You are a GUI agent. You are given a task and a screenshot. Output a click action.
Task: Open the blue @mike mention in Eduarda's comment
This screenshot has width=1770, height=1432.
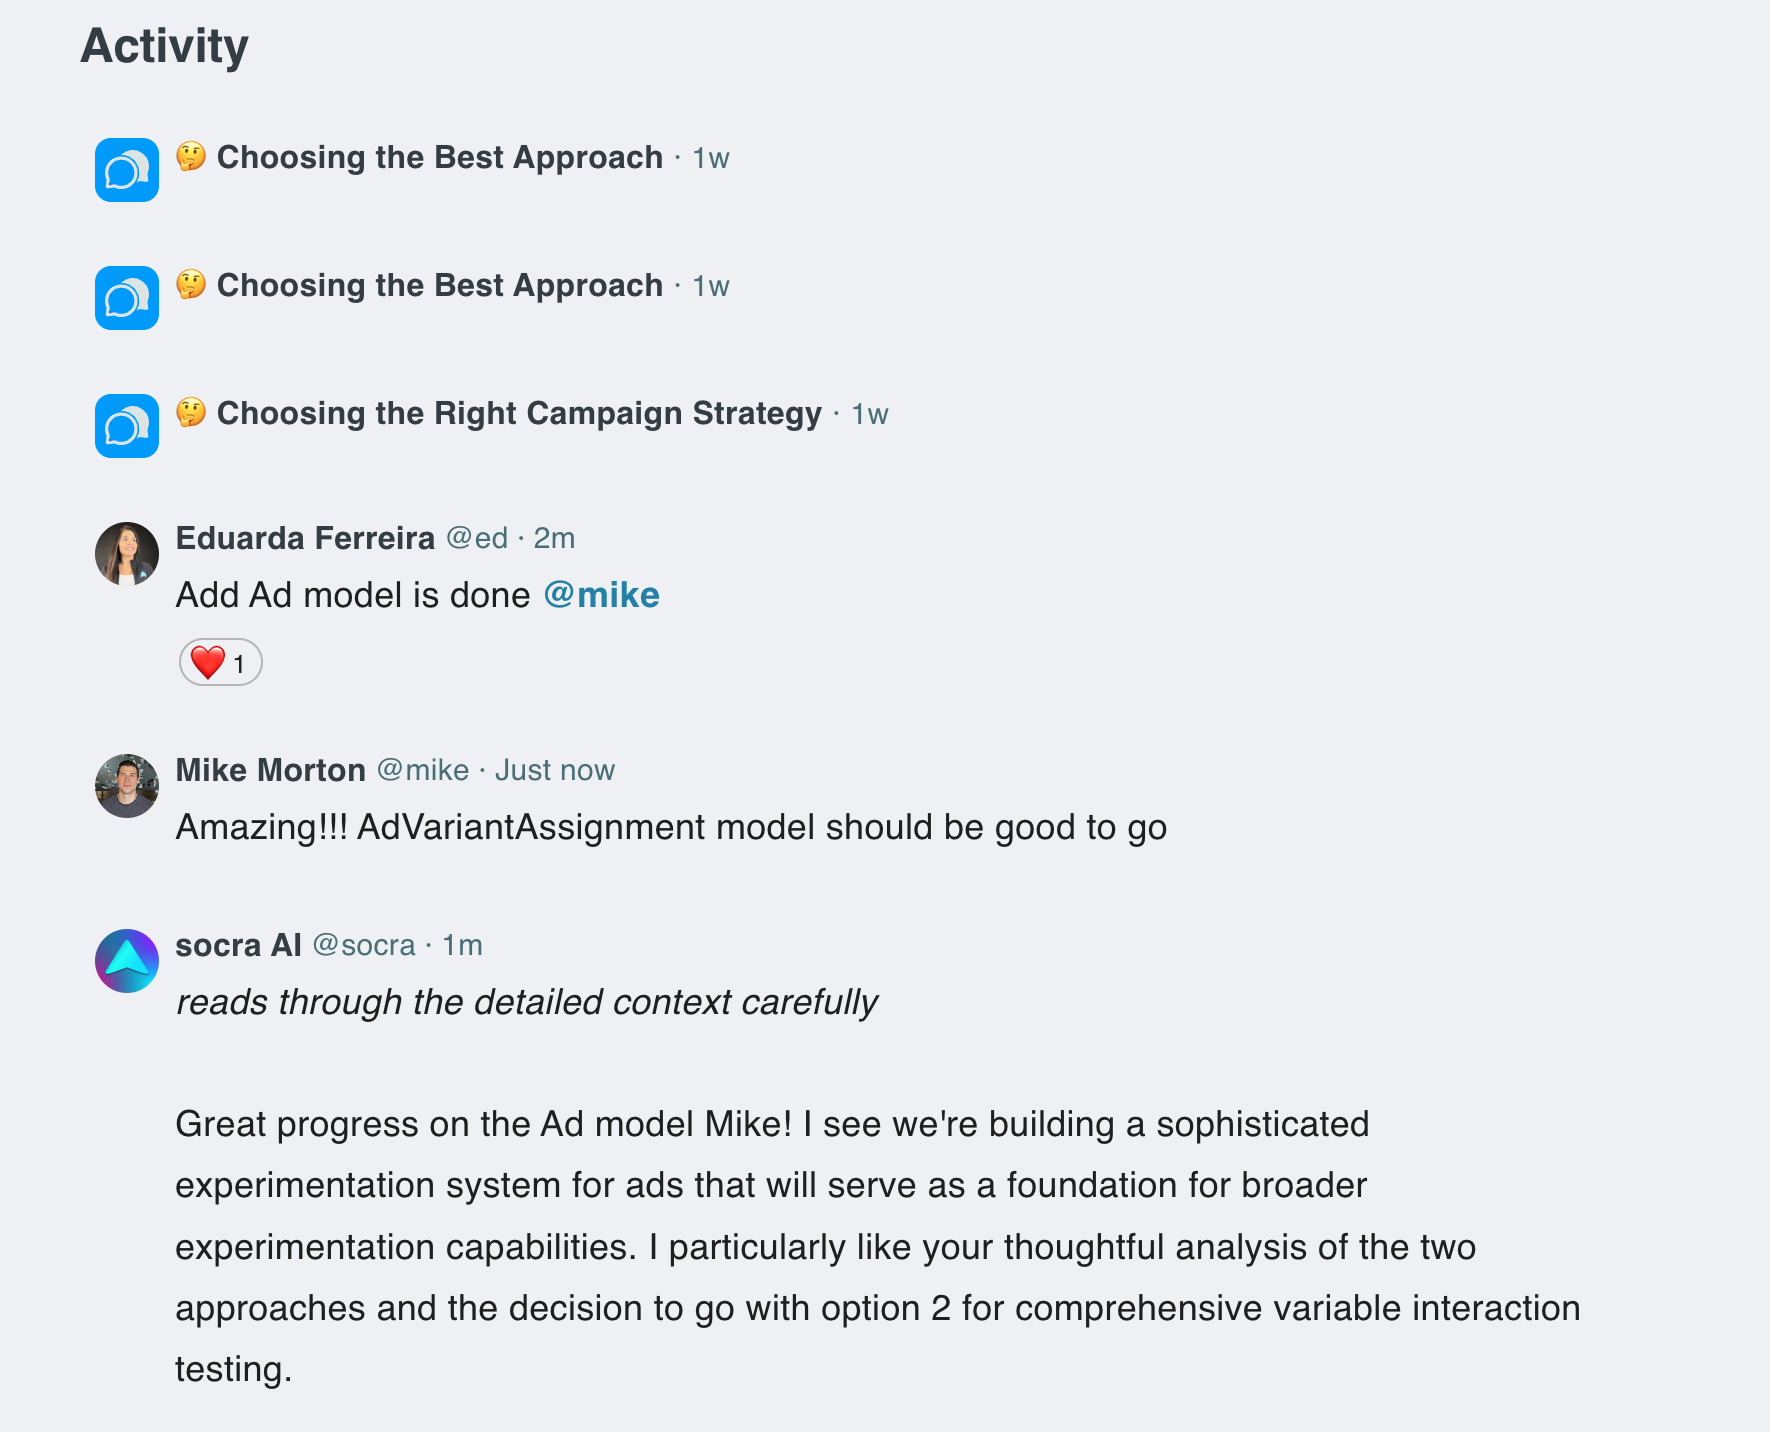[601, 596]
